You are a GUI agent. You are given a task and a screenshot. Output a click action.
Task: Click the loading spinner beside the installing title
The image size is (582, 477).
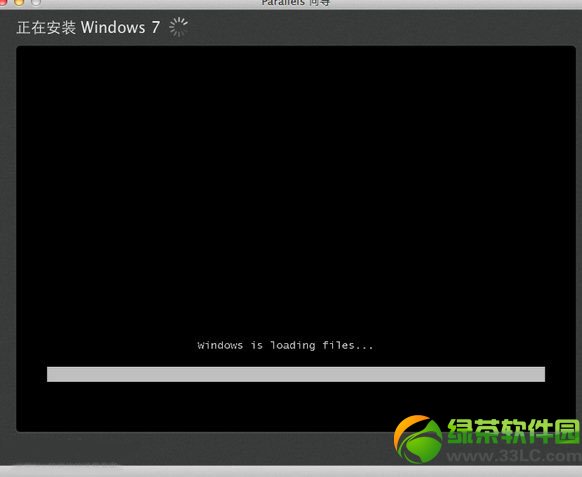point(178,27)
